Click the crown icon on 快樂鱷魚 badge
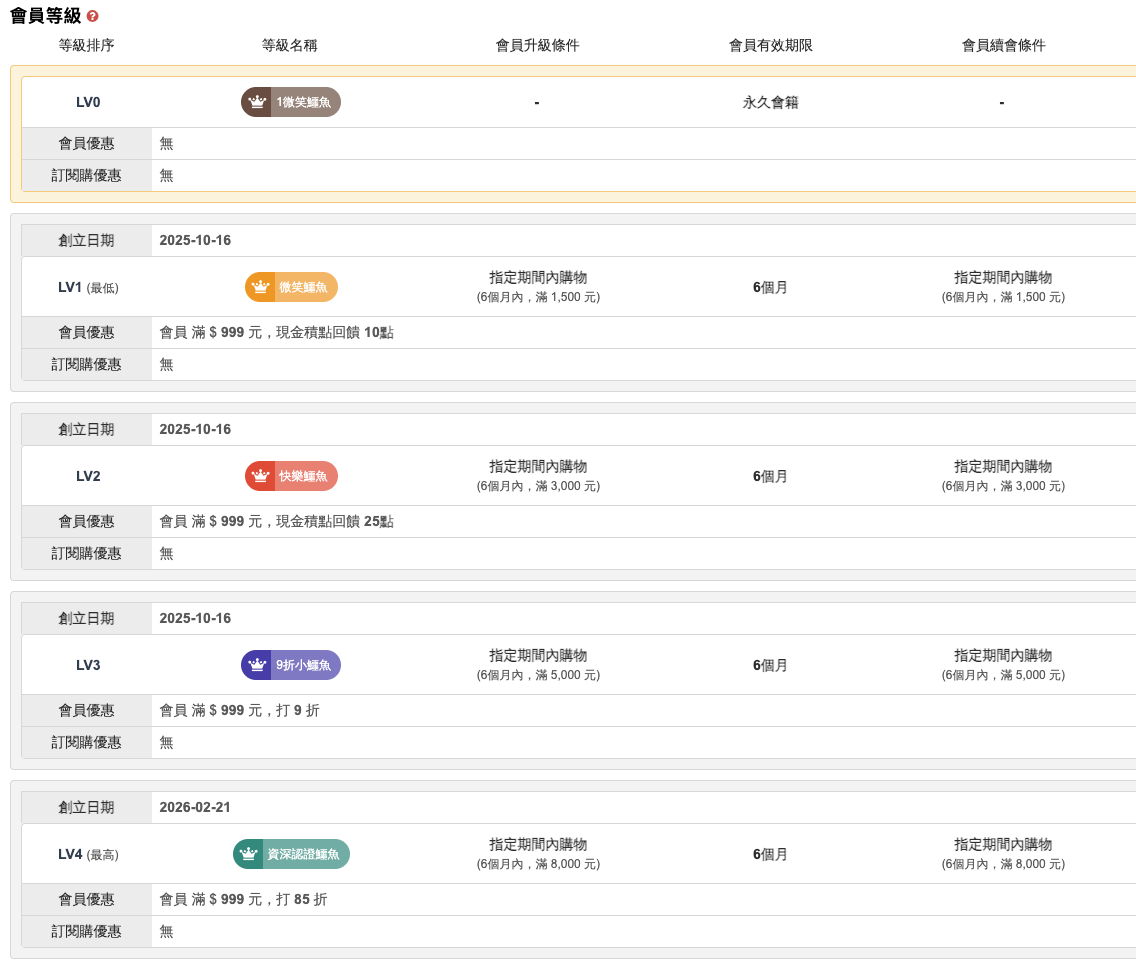1136x961 pixels. pyautogui.click(x=261, y=476)
